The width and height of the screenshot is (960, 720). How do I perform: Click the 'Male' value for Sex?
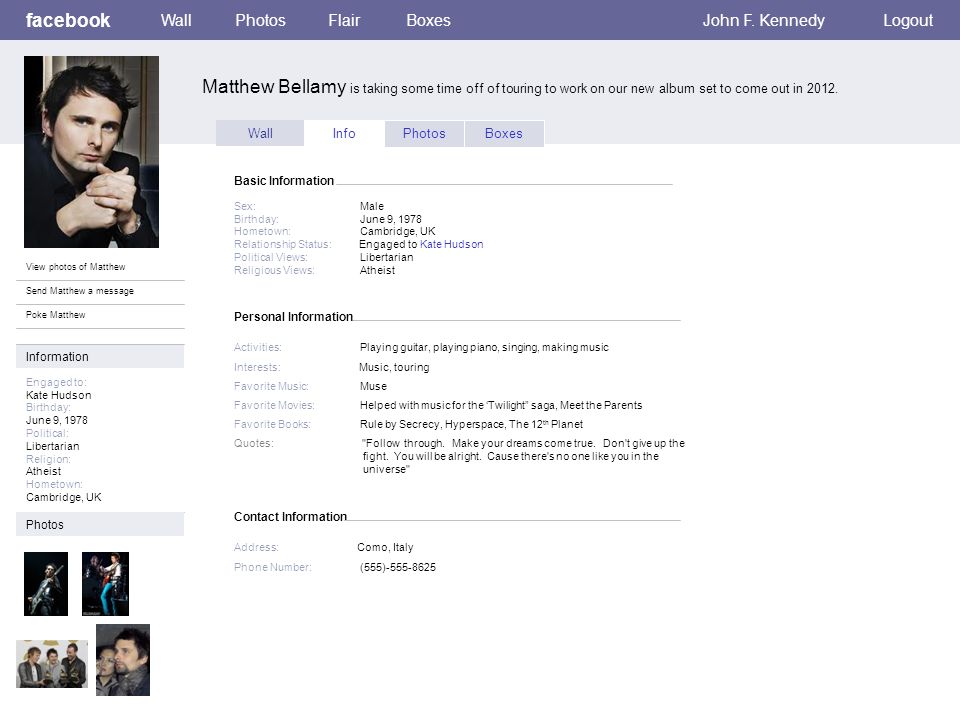(x=372, y=206)
